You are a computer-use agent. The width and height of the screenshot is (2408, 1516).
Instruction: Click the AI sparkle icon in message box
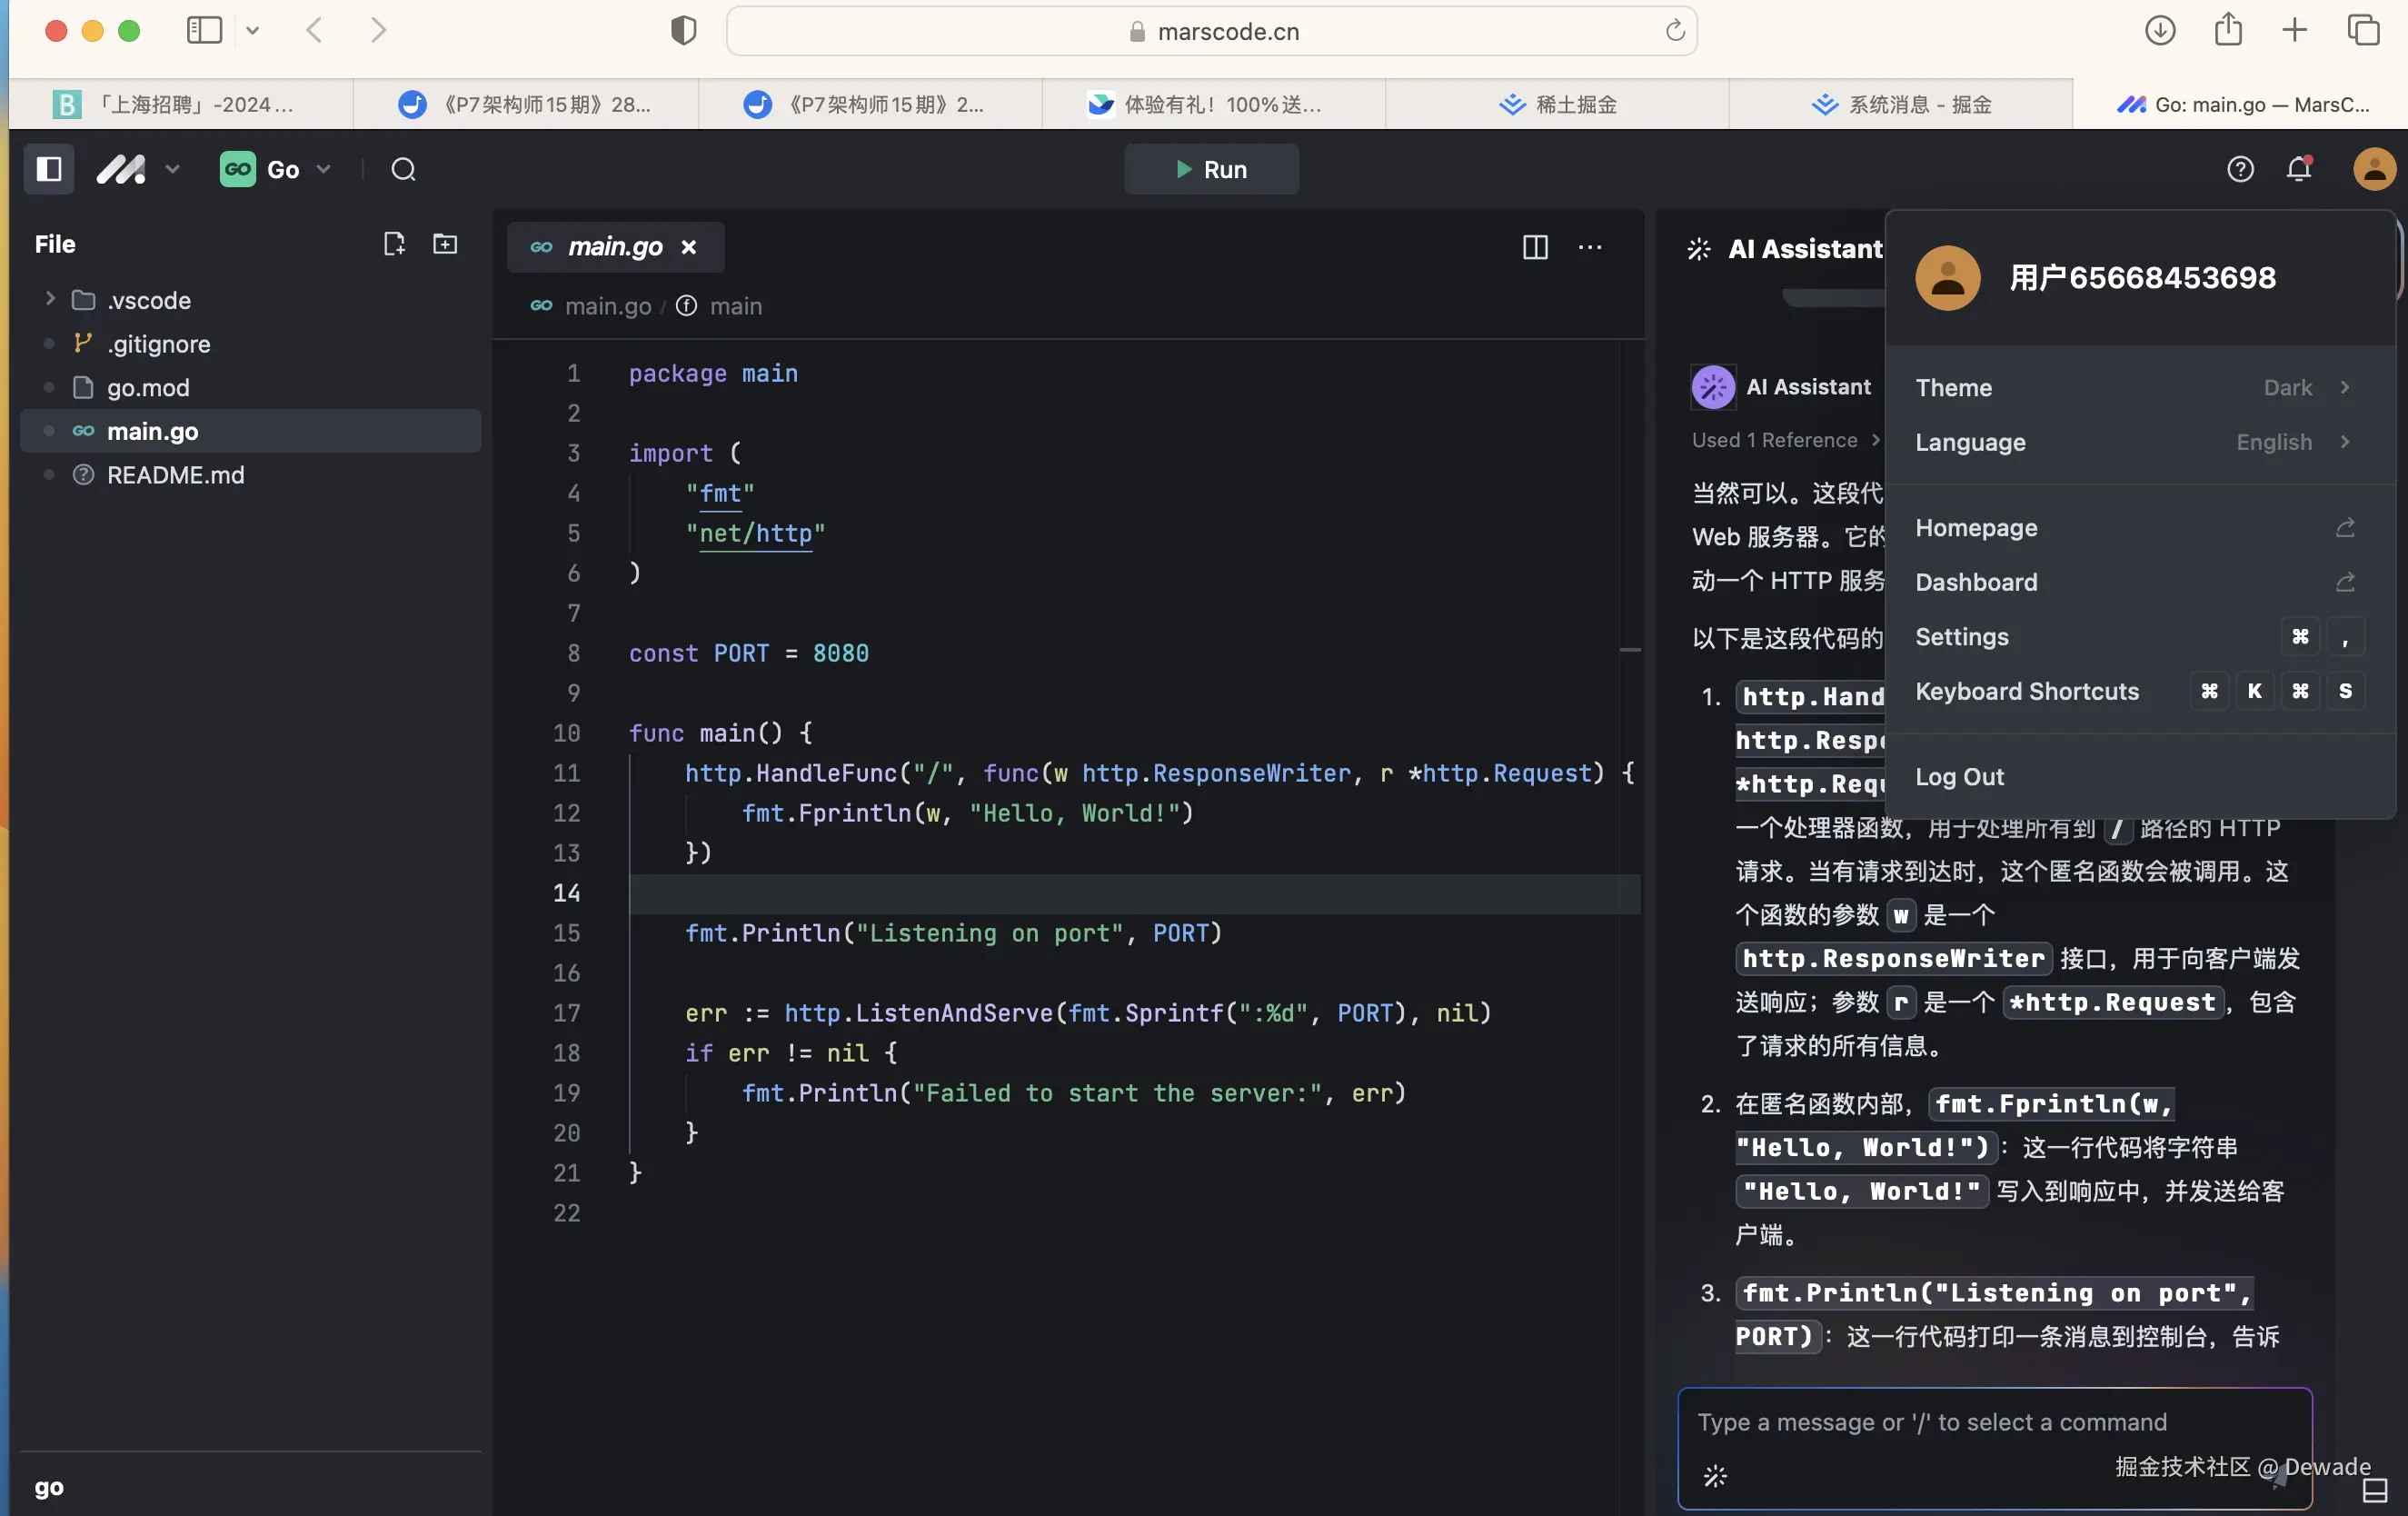click(1715, 1476)
